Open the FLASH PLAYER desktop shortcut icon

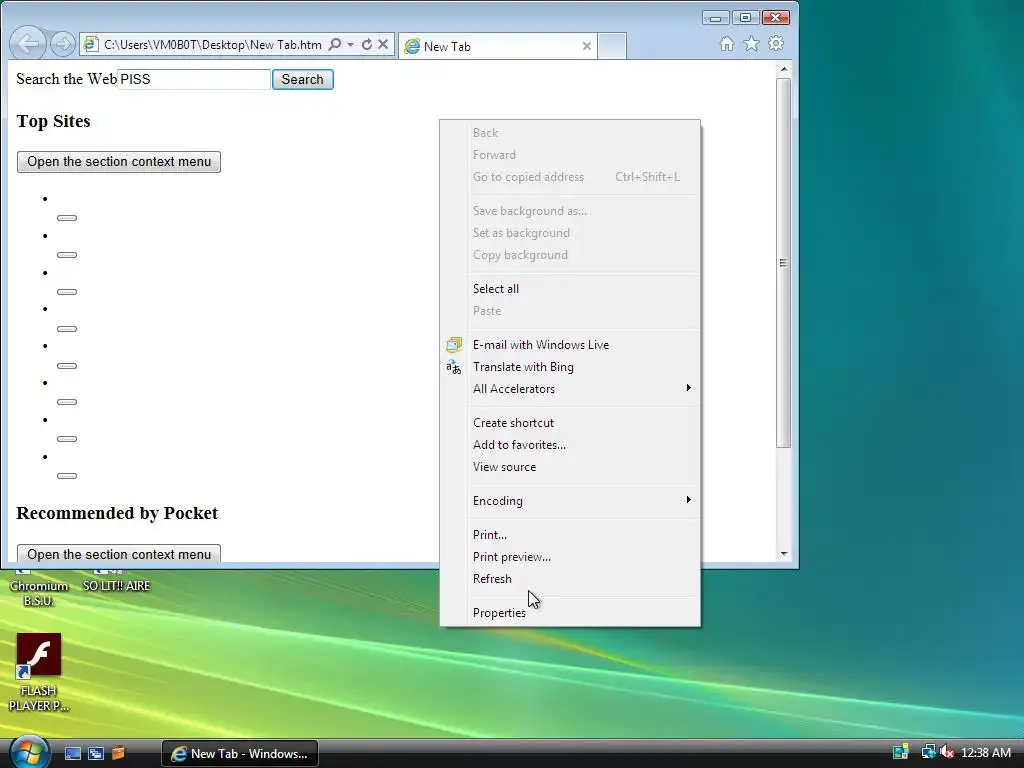(39, 655)
